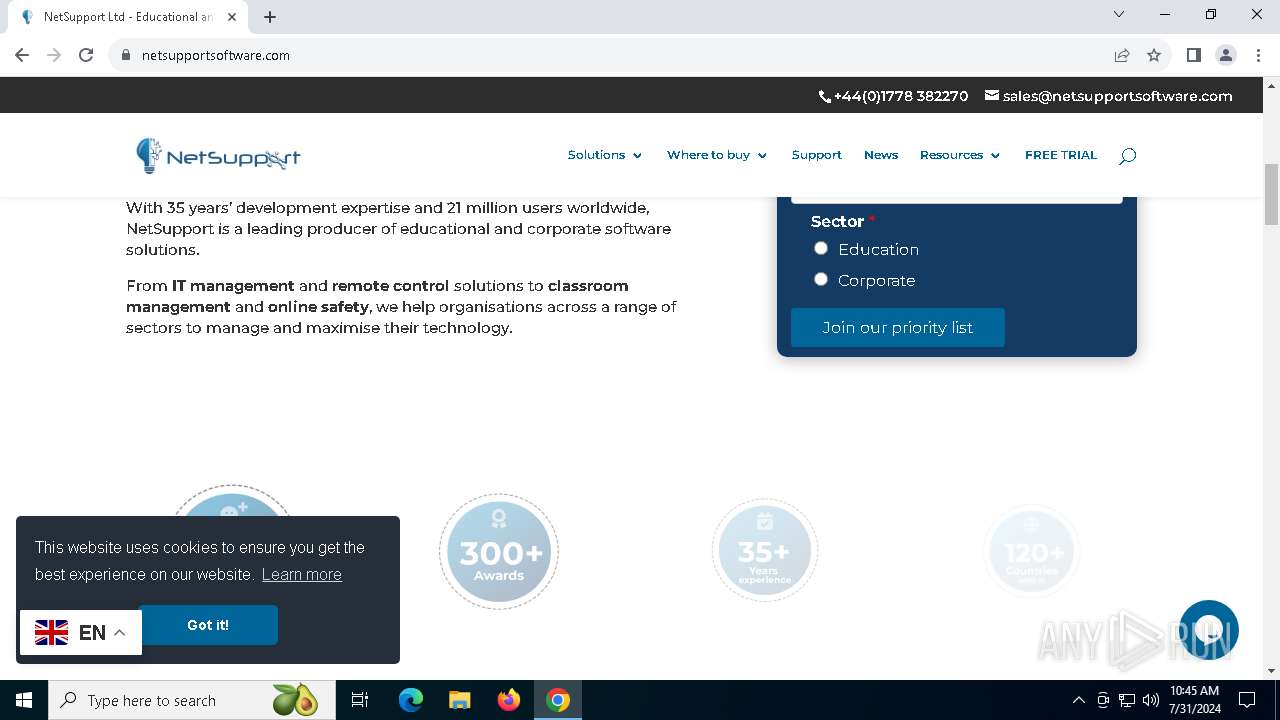1280x720 pixels.
Task: Expand the Resources menu
Action: 960,155
